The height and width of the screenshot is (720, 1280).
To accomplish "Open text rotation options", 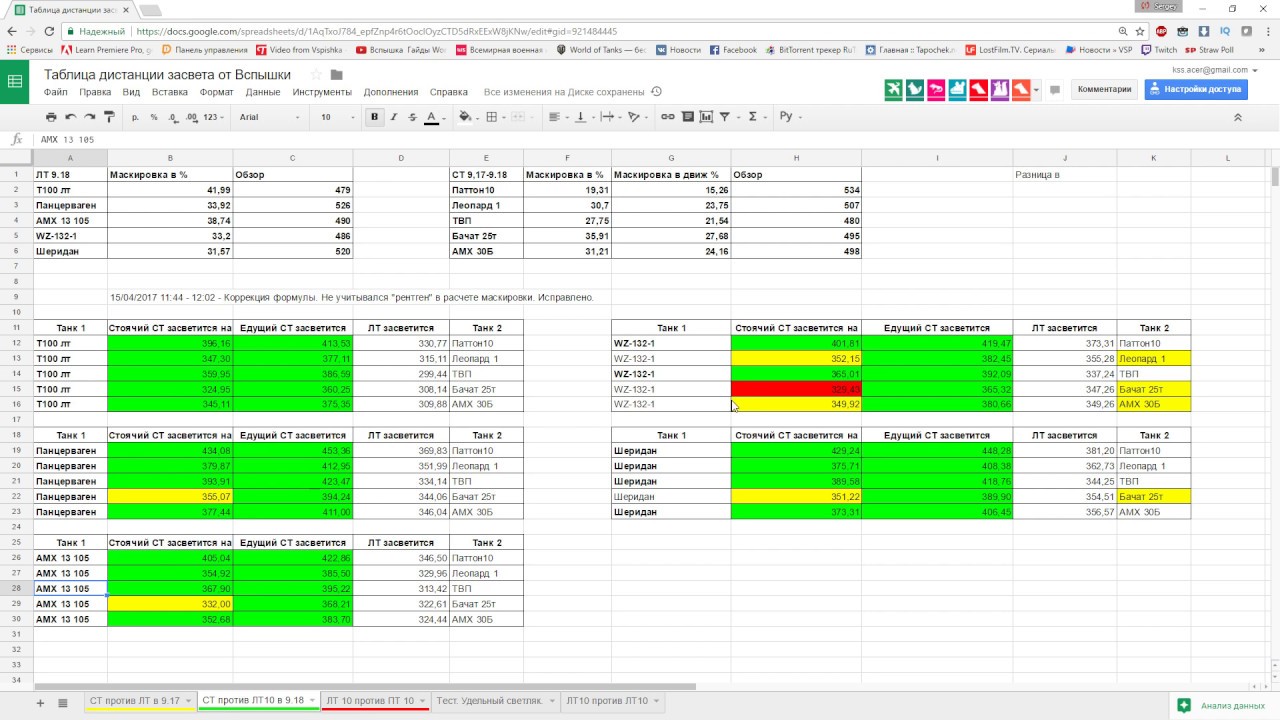I will click(x=635, y=117).
